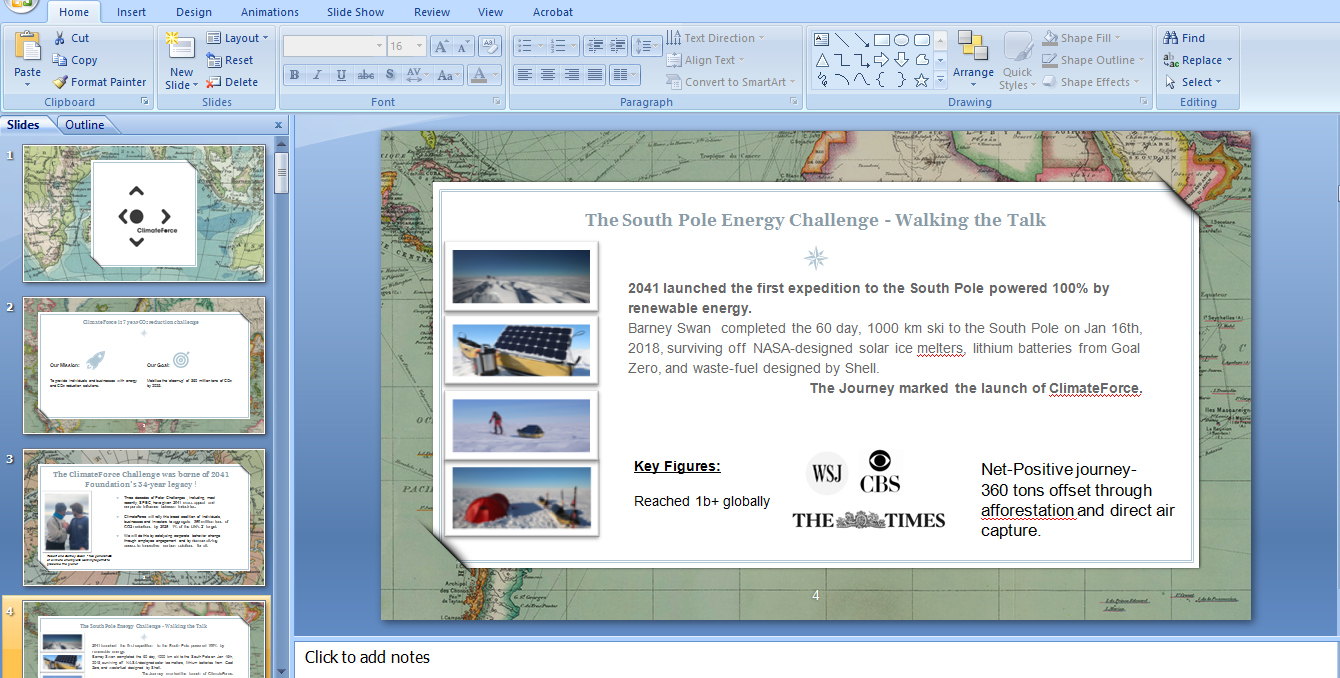Select the 5-point star shape
This screenshot has height=678, width=1340.
click(921, 80)
